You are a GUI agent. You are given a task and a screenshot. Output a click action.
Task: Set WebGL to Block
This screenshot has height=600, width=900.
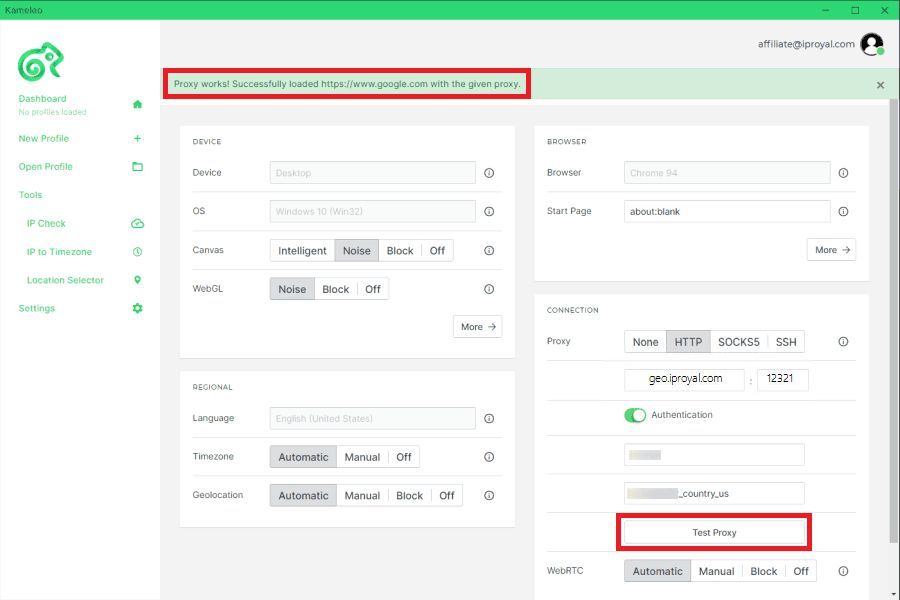click(x=336, y=289)
